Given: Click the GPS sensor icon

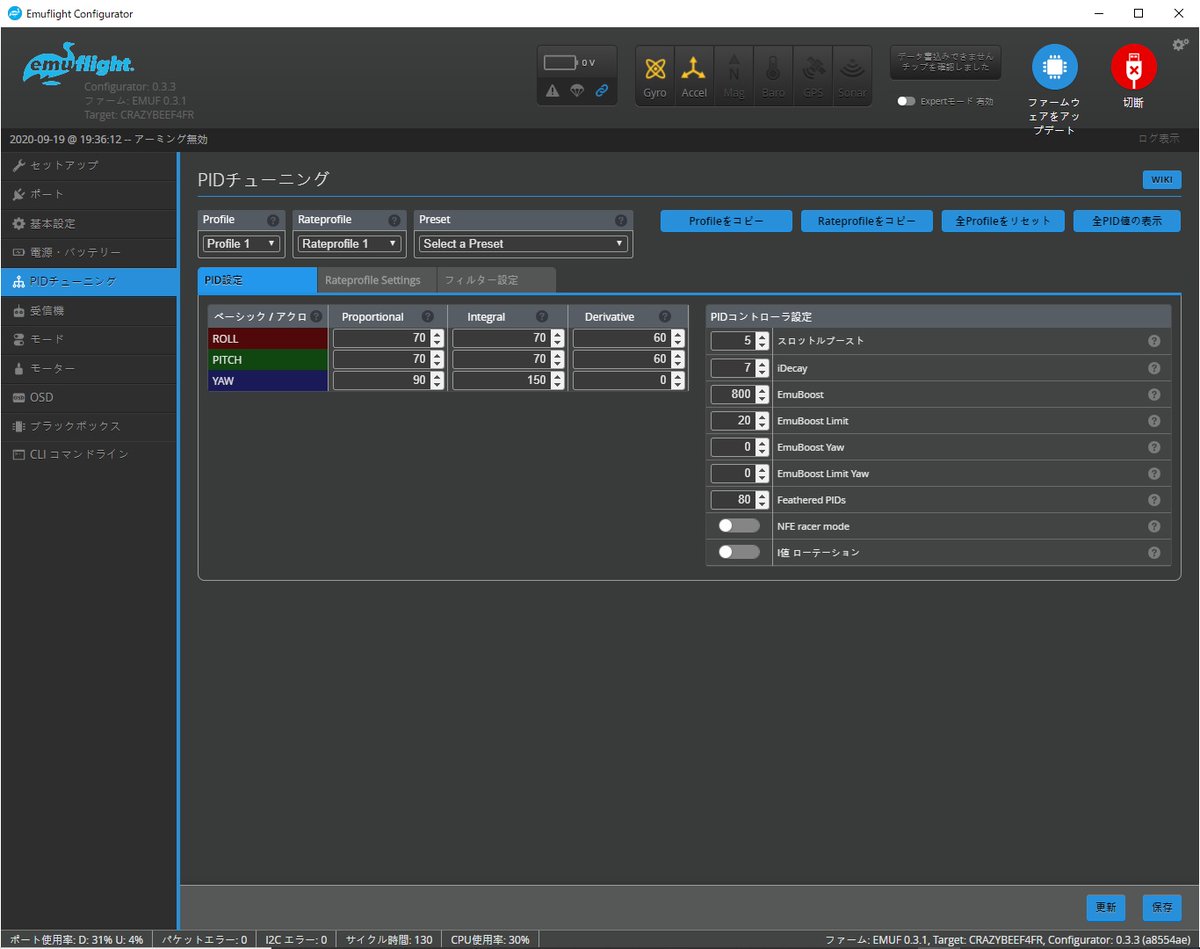Looking at the screenshot, I should click(x=813, y=75).
